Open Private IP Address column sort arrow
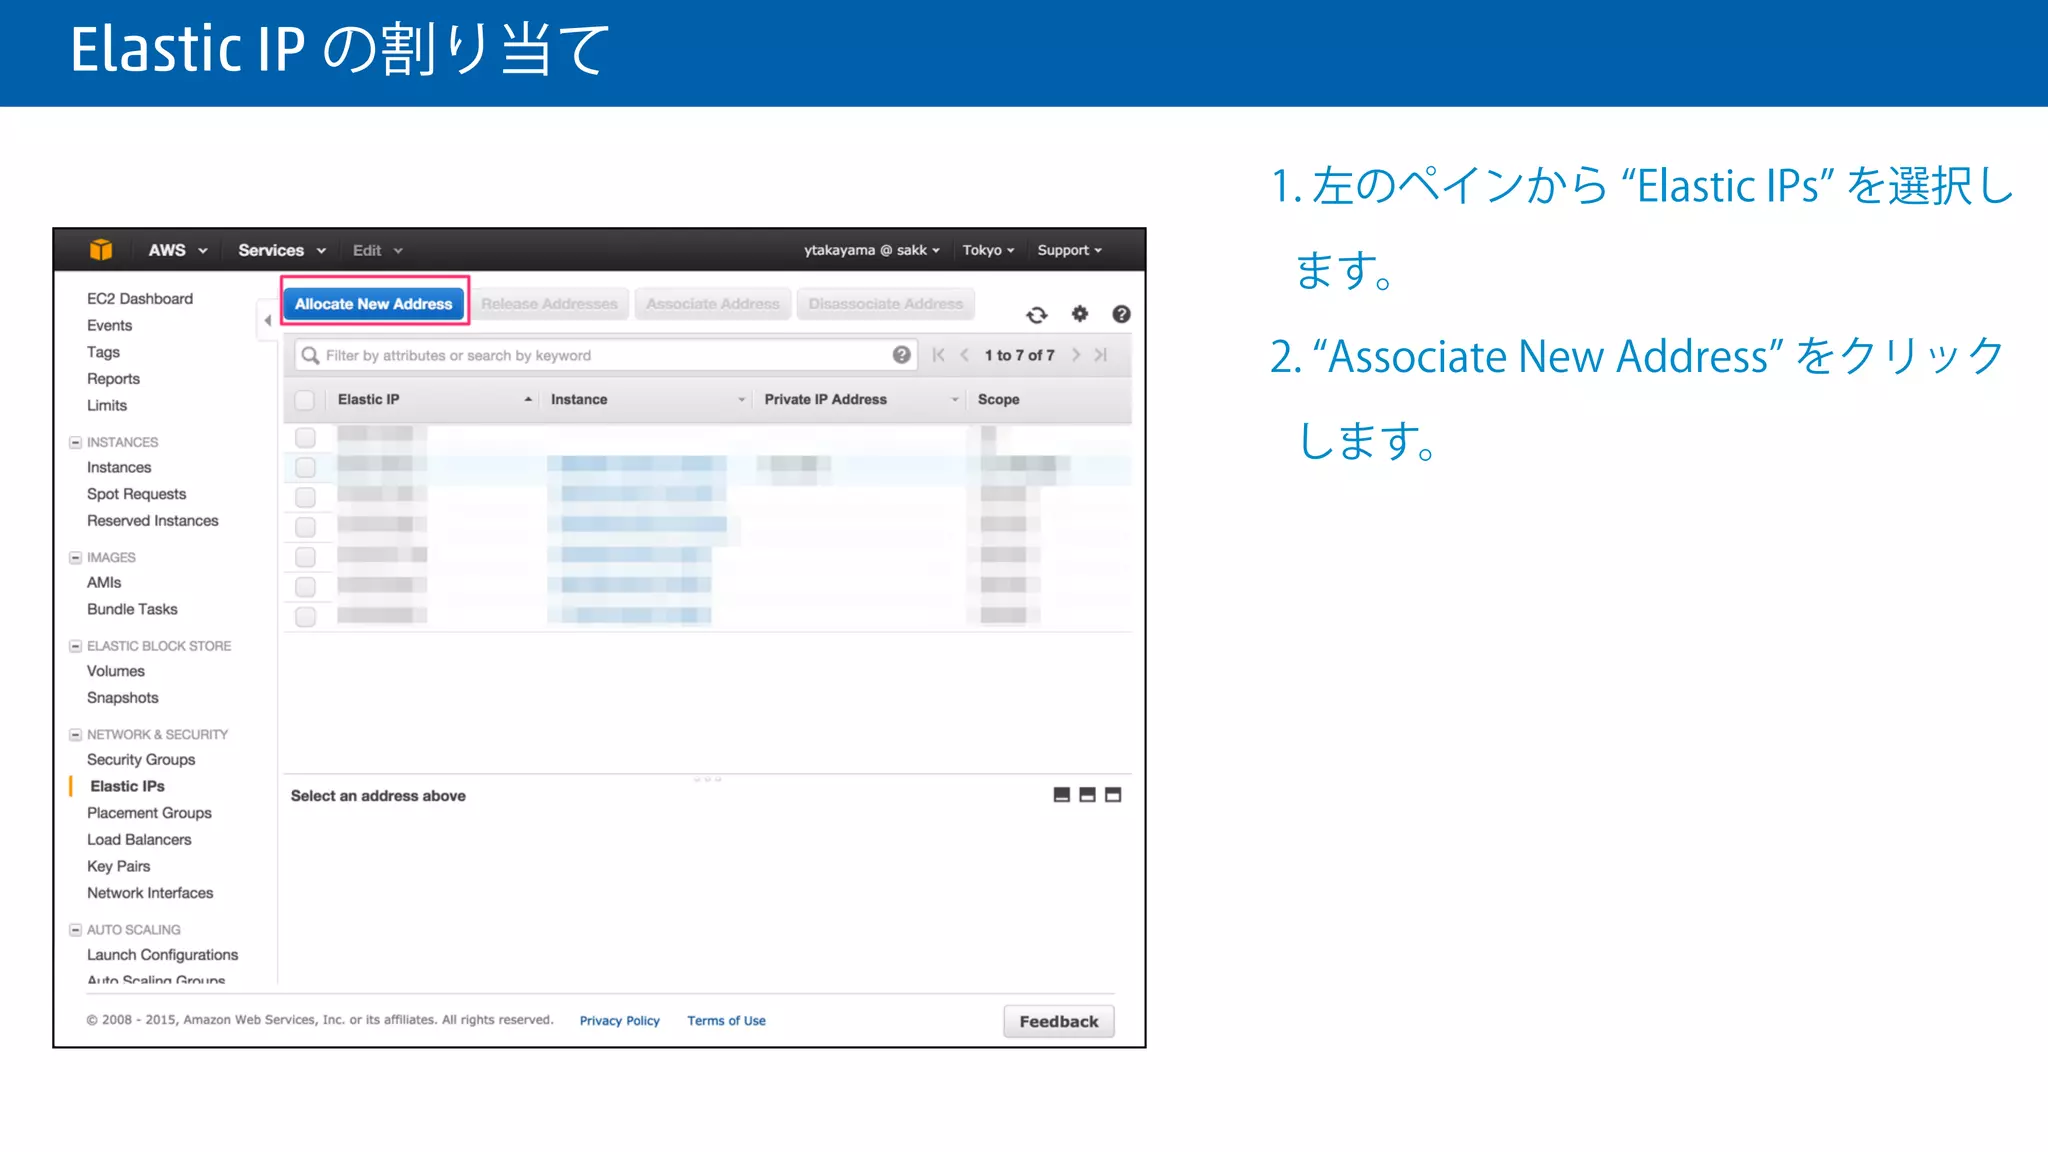This screenshot has height=1152, width=2048. 955,400
